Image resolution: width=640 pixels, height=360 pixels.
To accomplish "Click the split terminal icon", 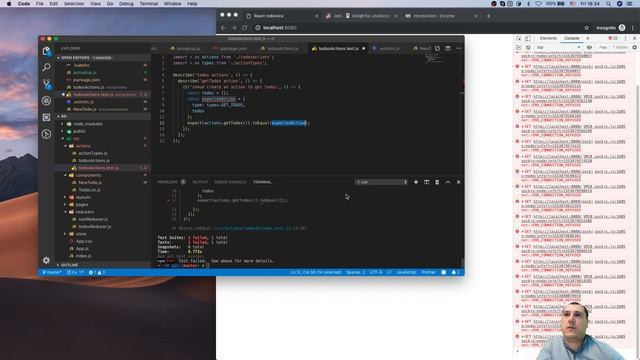I will pyautogui.click(x=426, y=182).
